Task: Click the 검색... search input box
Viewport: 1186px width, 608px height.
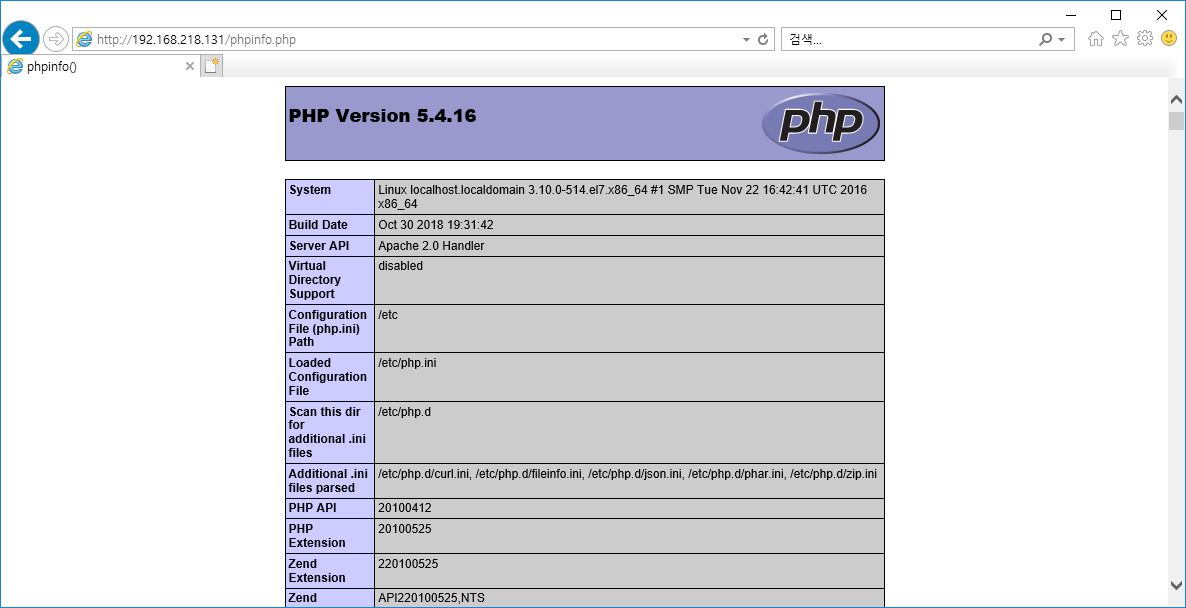Action: click(x=908, y=39)
